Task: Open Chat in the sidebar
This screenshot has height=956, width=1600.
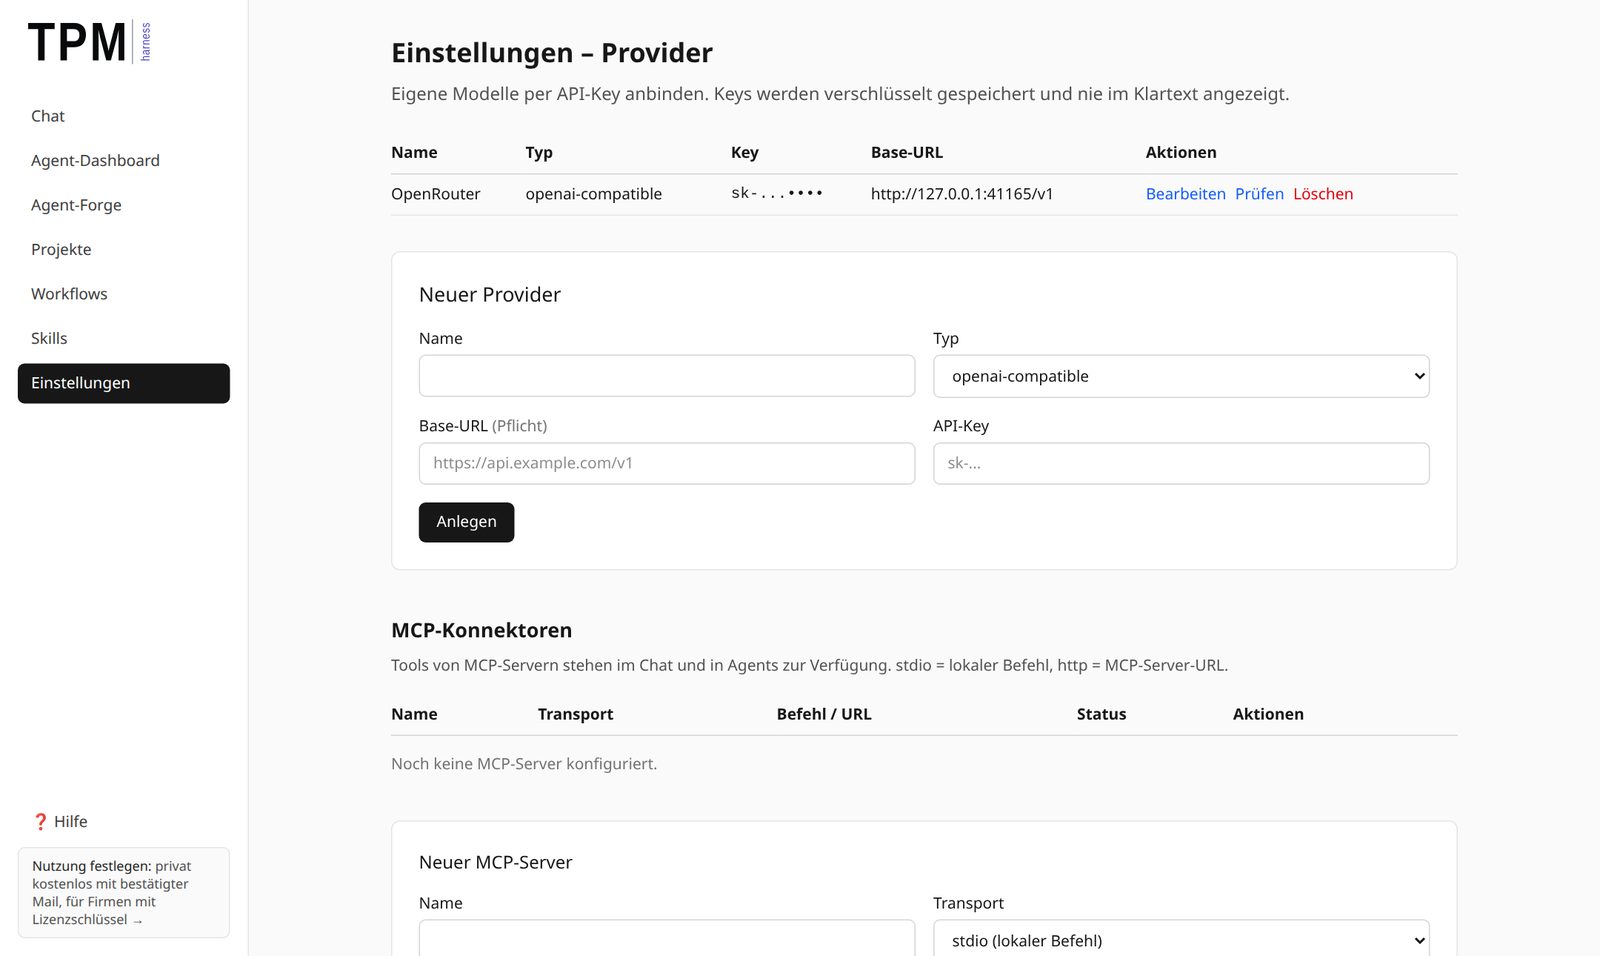Action: point(124,116)
